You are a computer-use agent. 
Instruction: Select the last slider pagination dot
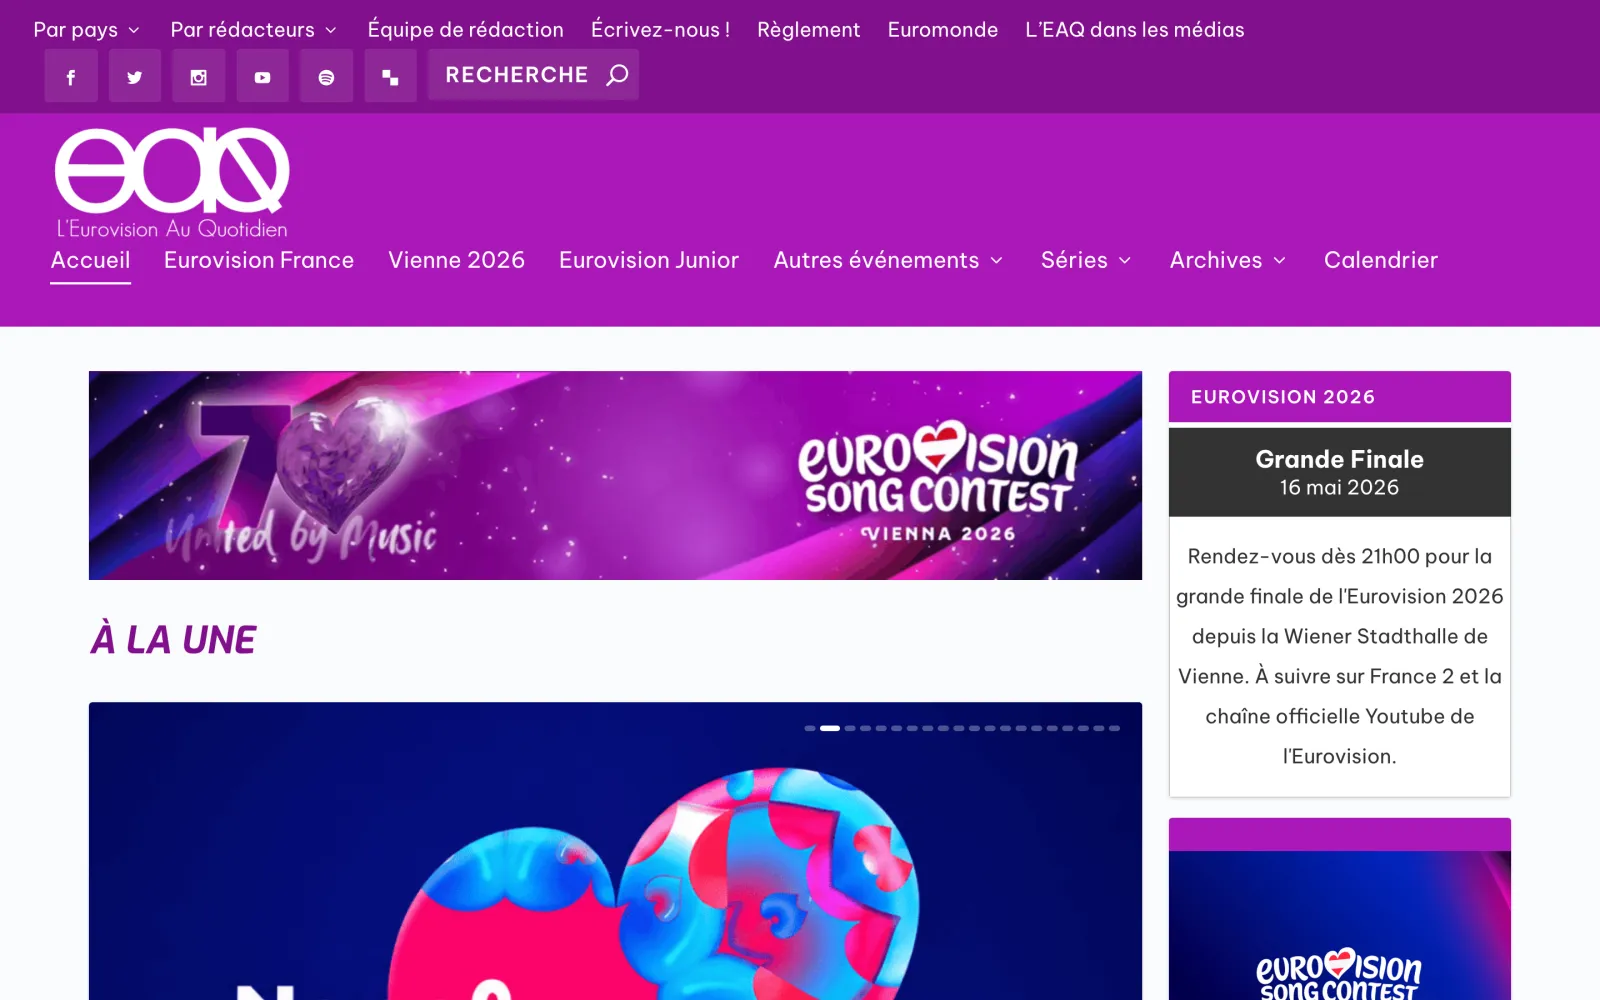click(1114, 728)
